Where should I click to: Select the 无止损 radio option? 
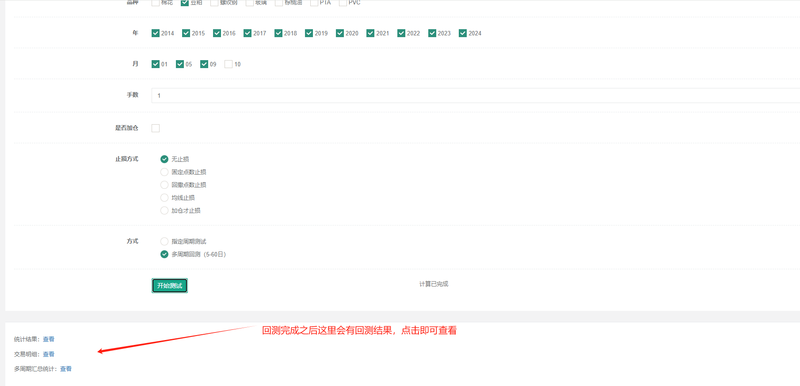tap(164, 159)
